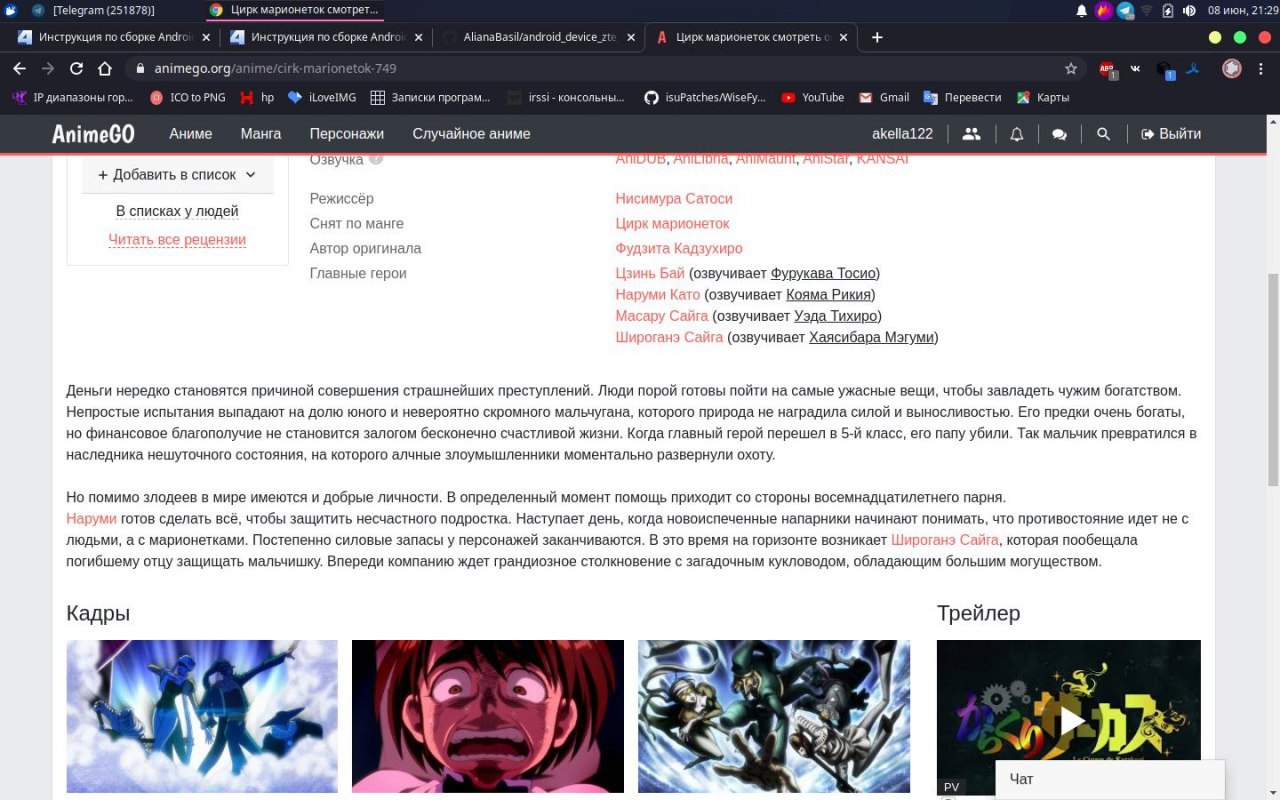Image resolution: width=1280 pixels, height=800 pixels.
Task: Open the irssi - консольны... bookmark
Action: [566, 97]
